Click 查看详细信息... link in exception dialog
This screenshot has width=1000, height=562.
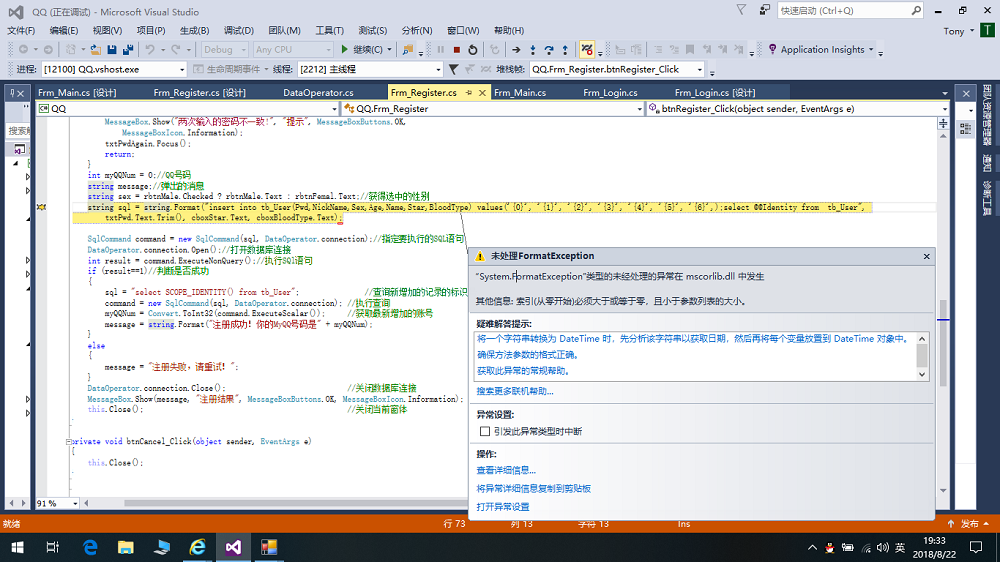(x=506, y=470)
